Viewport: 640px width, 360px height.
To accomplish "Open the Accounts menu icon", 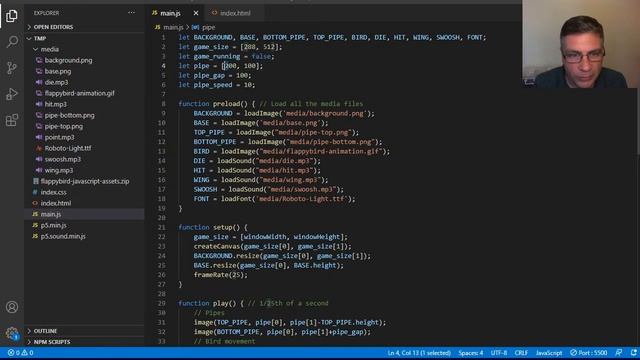I will pyautogui.click(x=12, y=307).
